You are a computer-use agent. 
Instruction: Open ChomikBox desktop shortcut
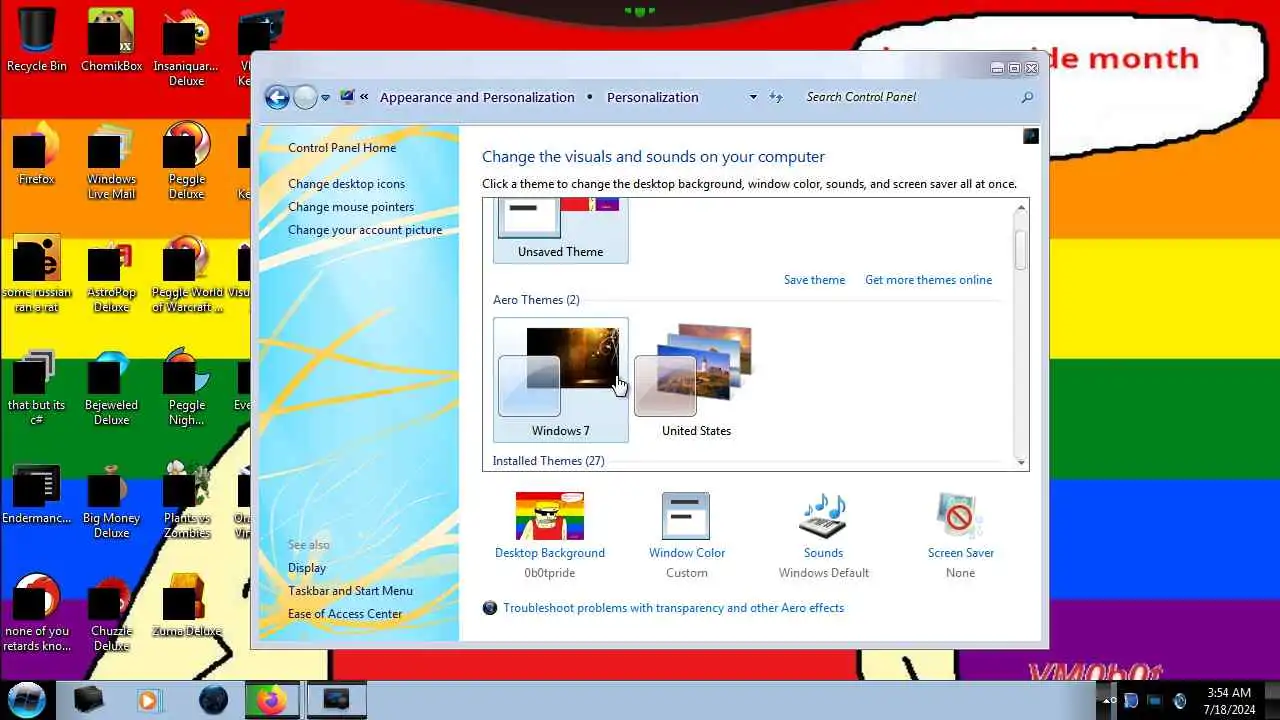coord(111,40)
